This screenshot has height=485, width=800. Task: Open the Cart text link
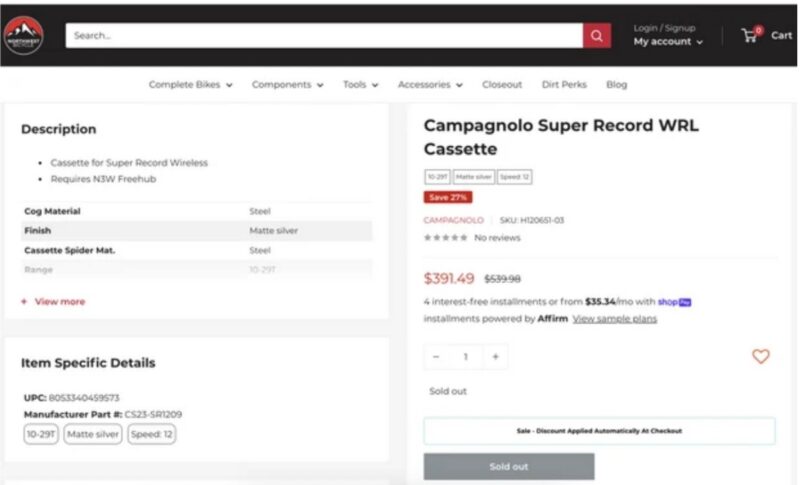coord(781,35)
